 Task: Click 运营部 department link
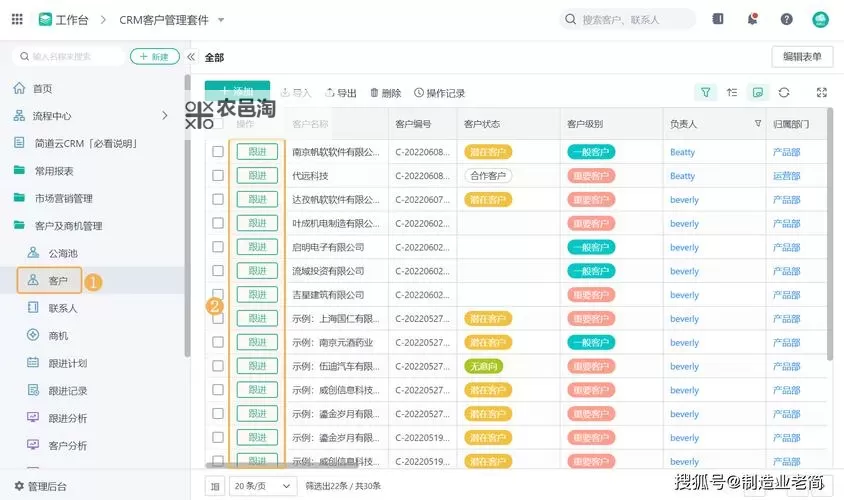pyautogui.click(x=786, y=176)
